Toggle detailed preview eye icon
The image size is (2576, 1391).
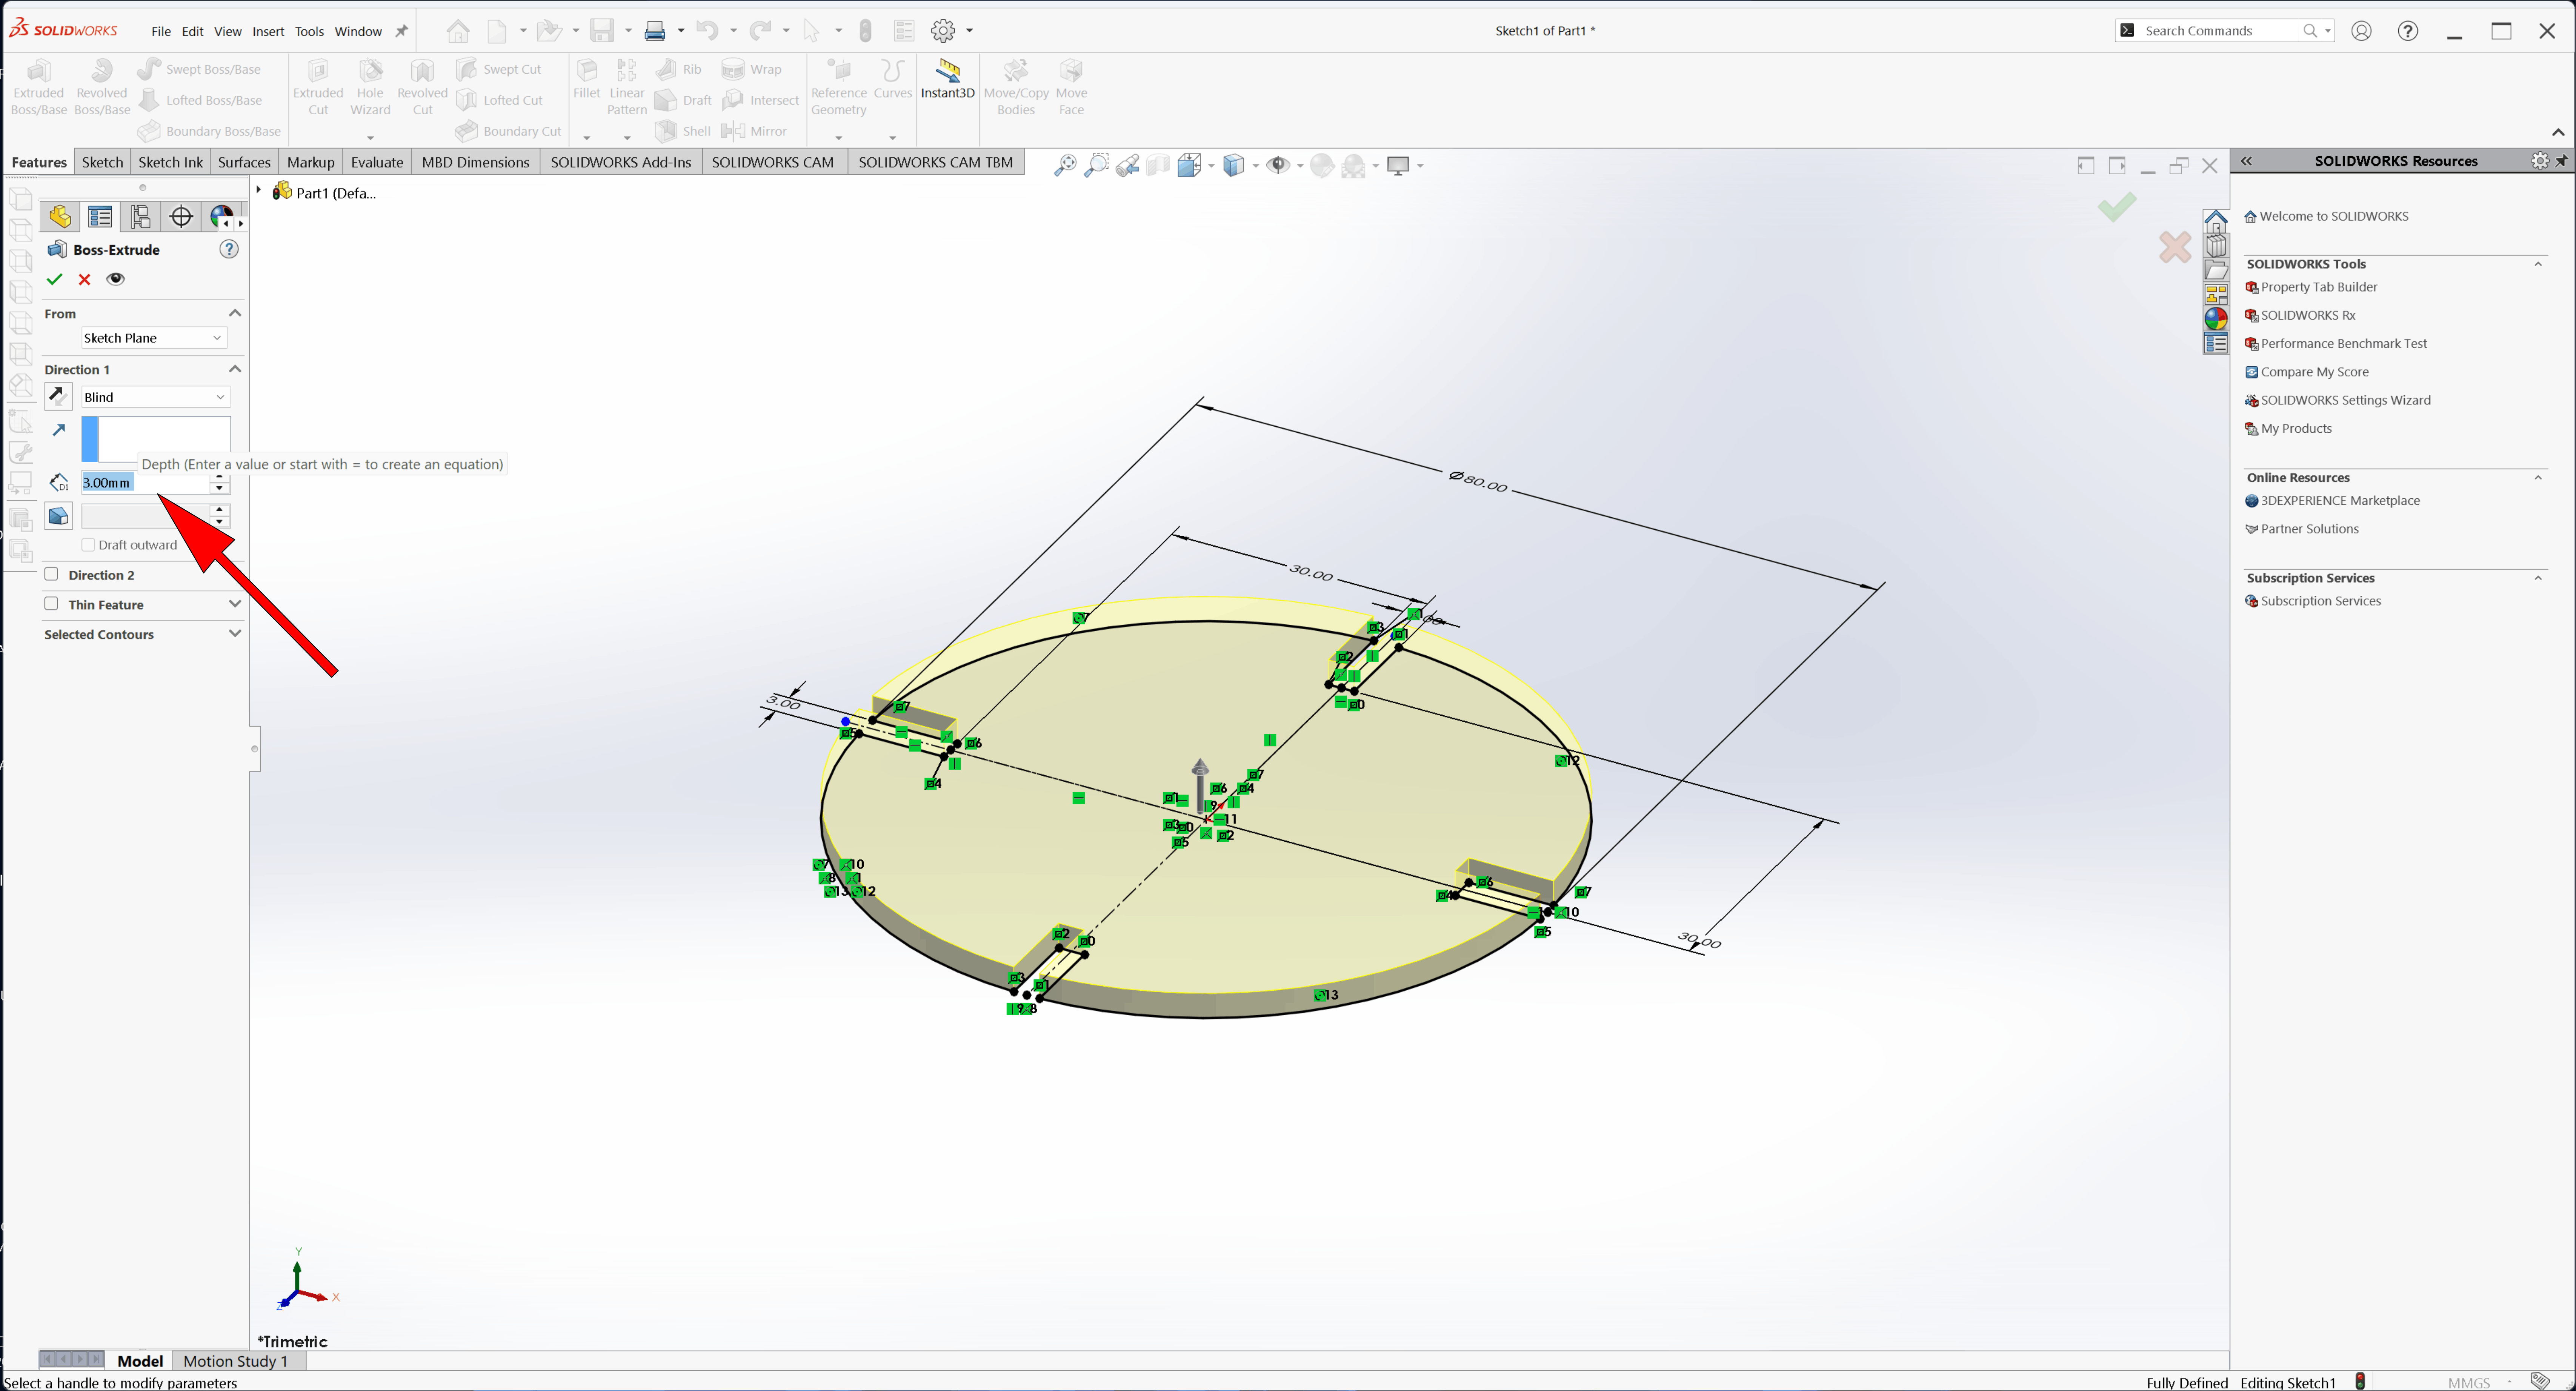(116, 279)
